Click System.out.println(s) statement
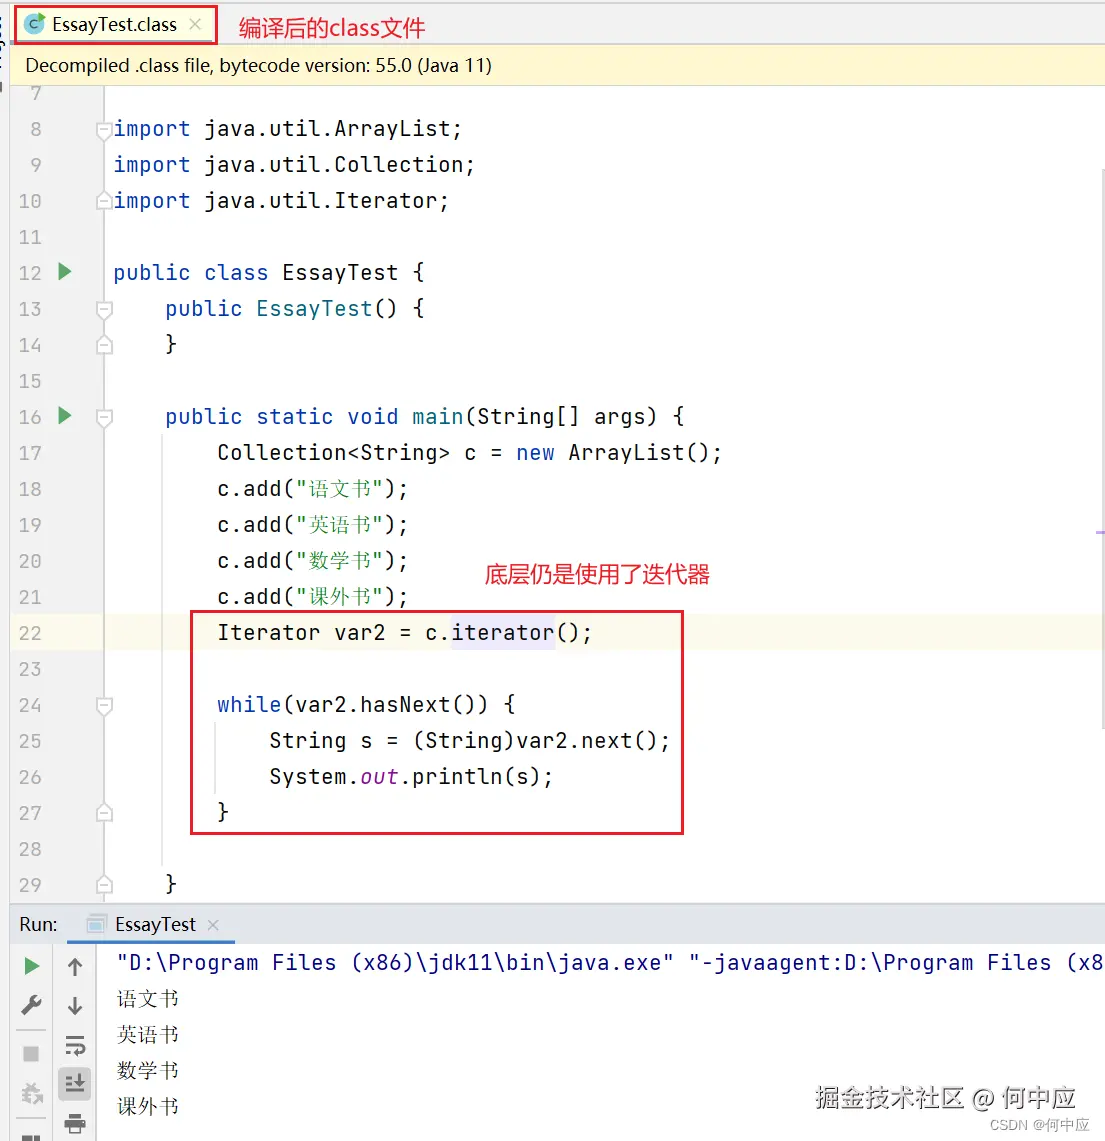 411,776
